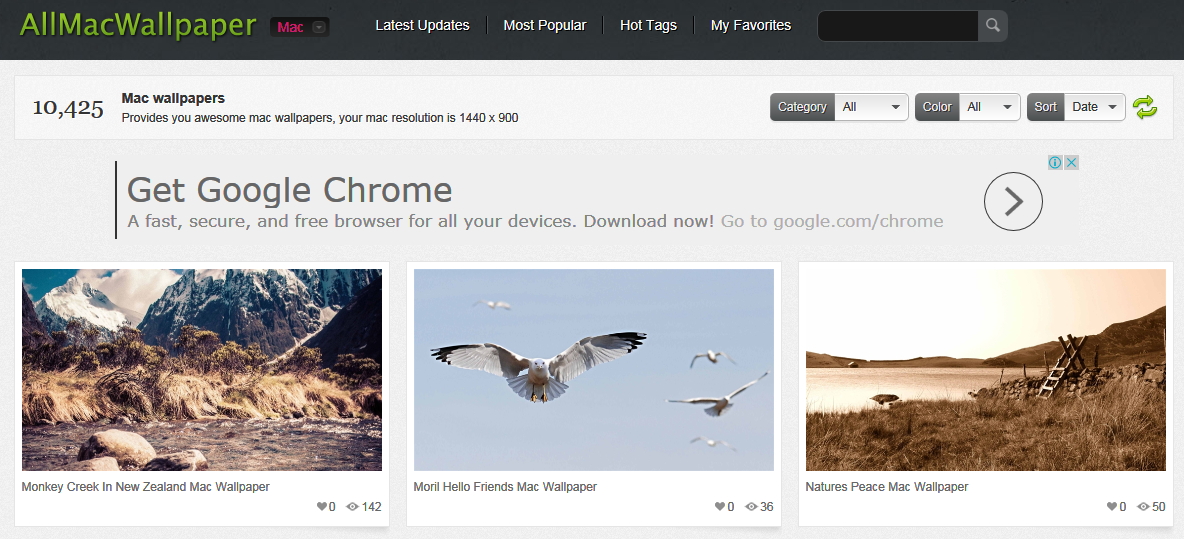The height and width of the screenshot is (539, 1184).
Task: Click the AllMacWallpaper site logo
Action: coord(138,26)
